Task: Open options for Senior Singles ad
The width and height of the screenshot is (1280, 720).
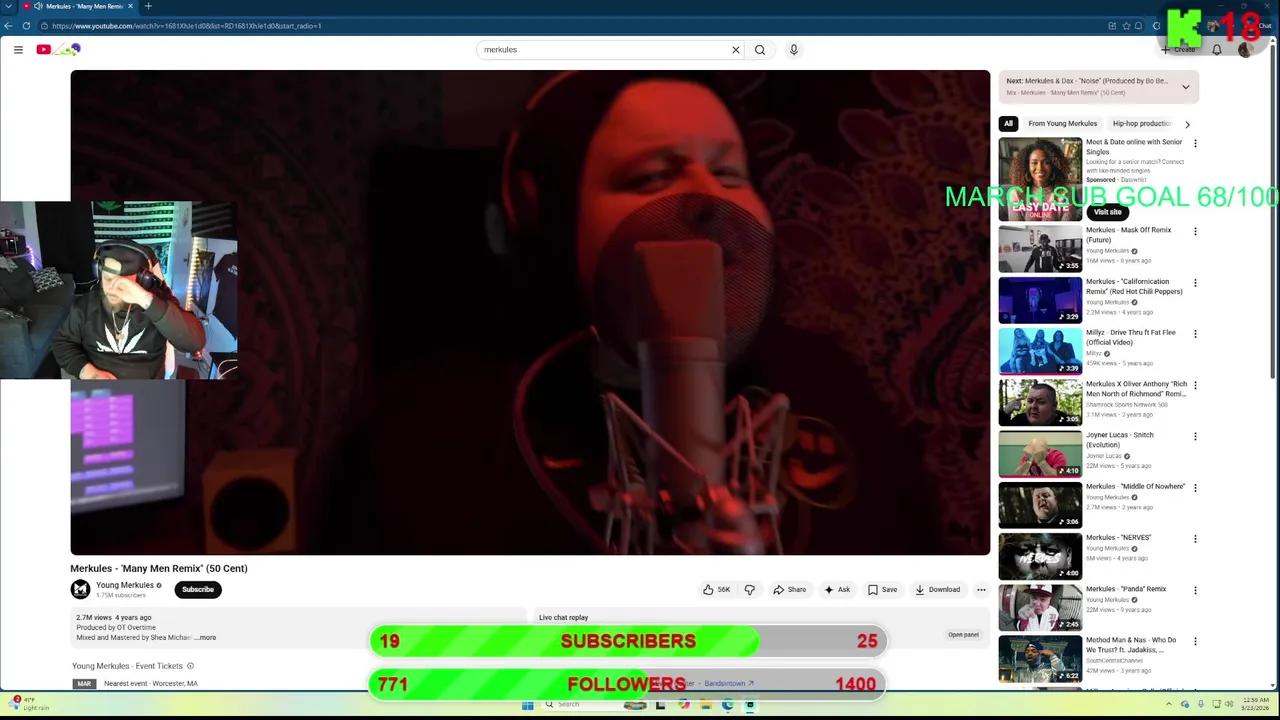Action: click(1195, 143)
